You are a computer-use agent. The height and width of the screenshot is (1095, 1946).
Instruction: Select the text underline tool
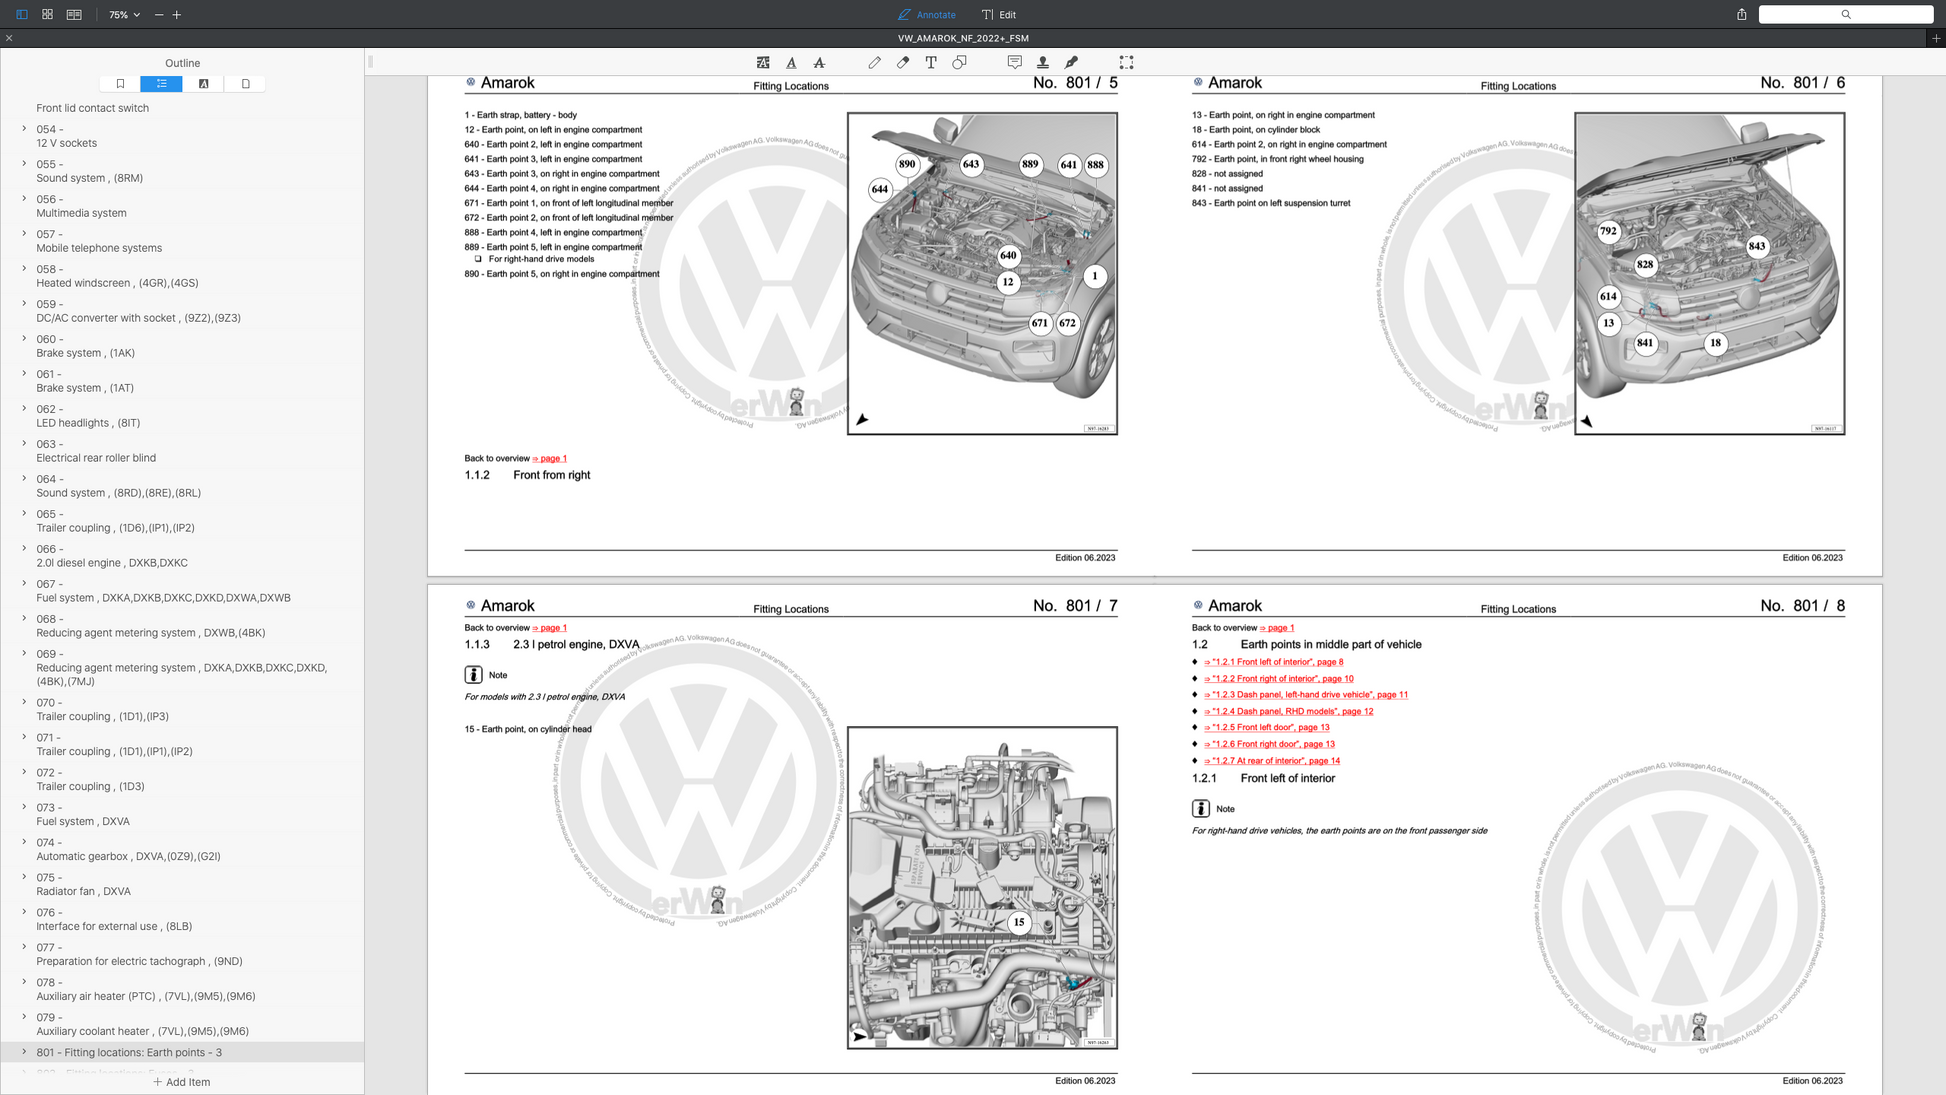click(x=791, y=62)
